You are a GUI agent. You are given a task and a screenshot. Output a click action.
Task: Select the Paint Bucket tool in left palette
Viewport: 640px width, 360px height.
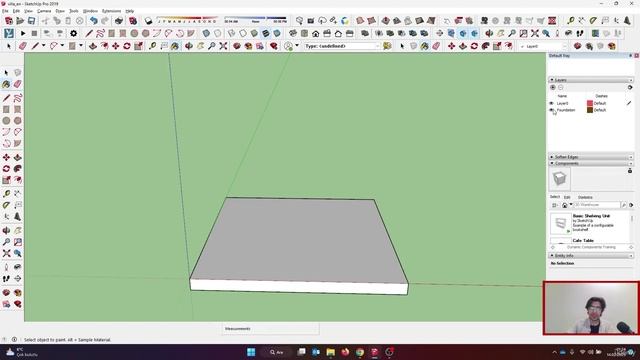point(6,84)
